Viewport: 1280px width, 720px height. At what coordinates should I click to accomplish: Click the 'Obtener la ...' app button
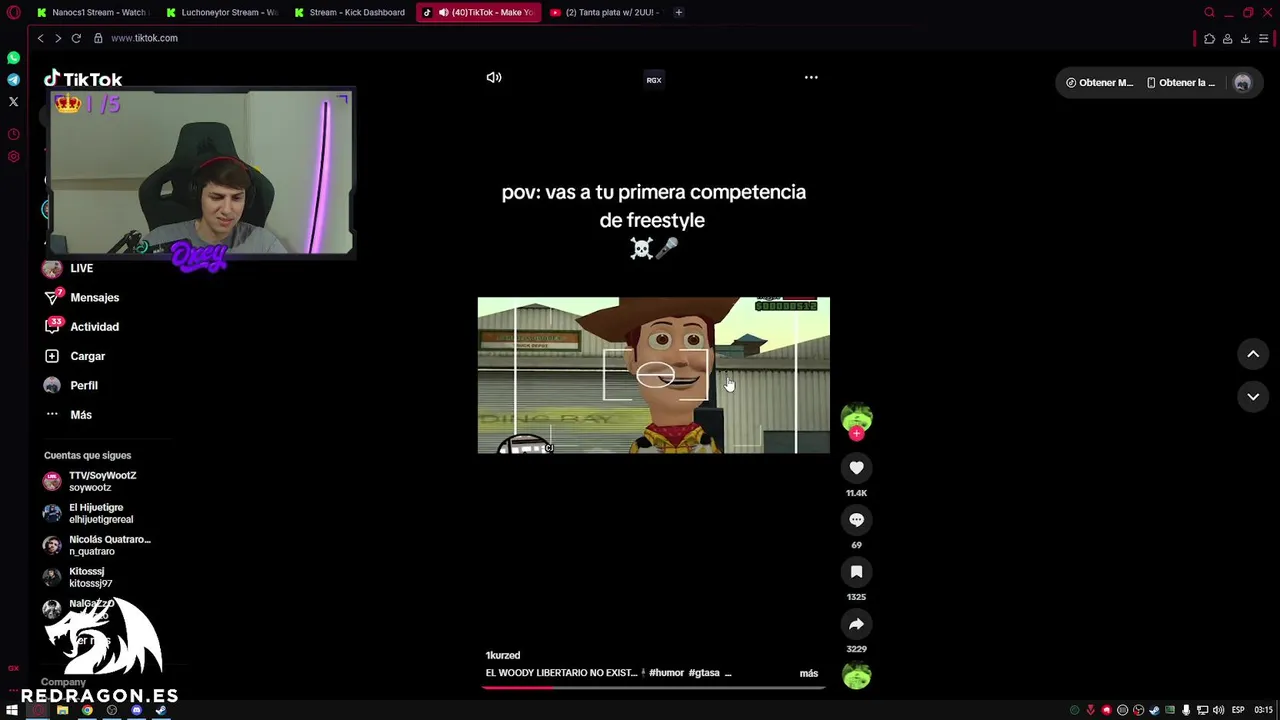[1181, 83]
